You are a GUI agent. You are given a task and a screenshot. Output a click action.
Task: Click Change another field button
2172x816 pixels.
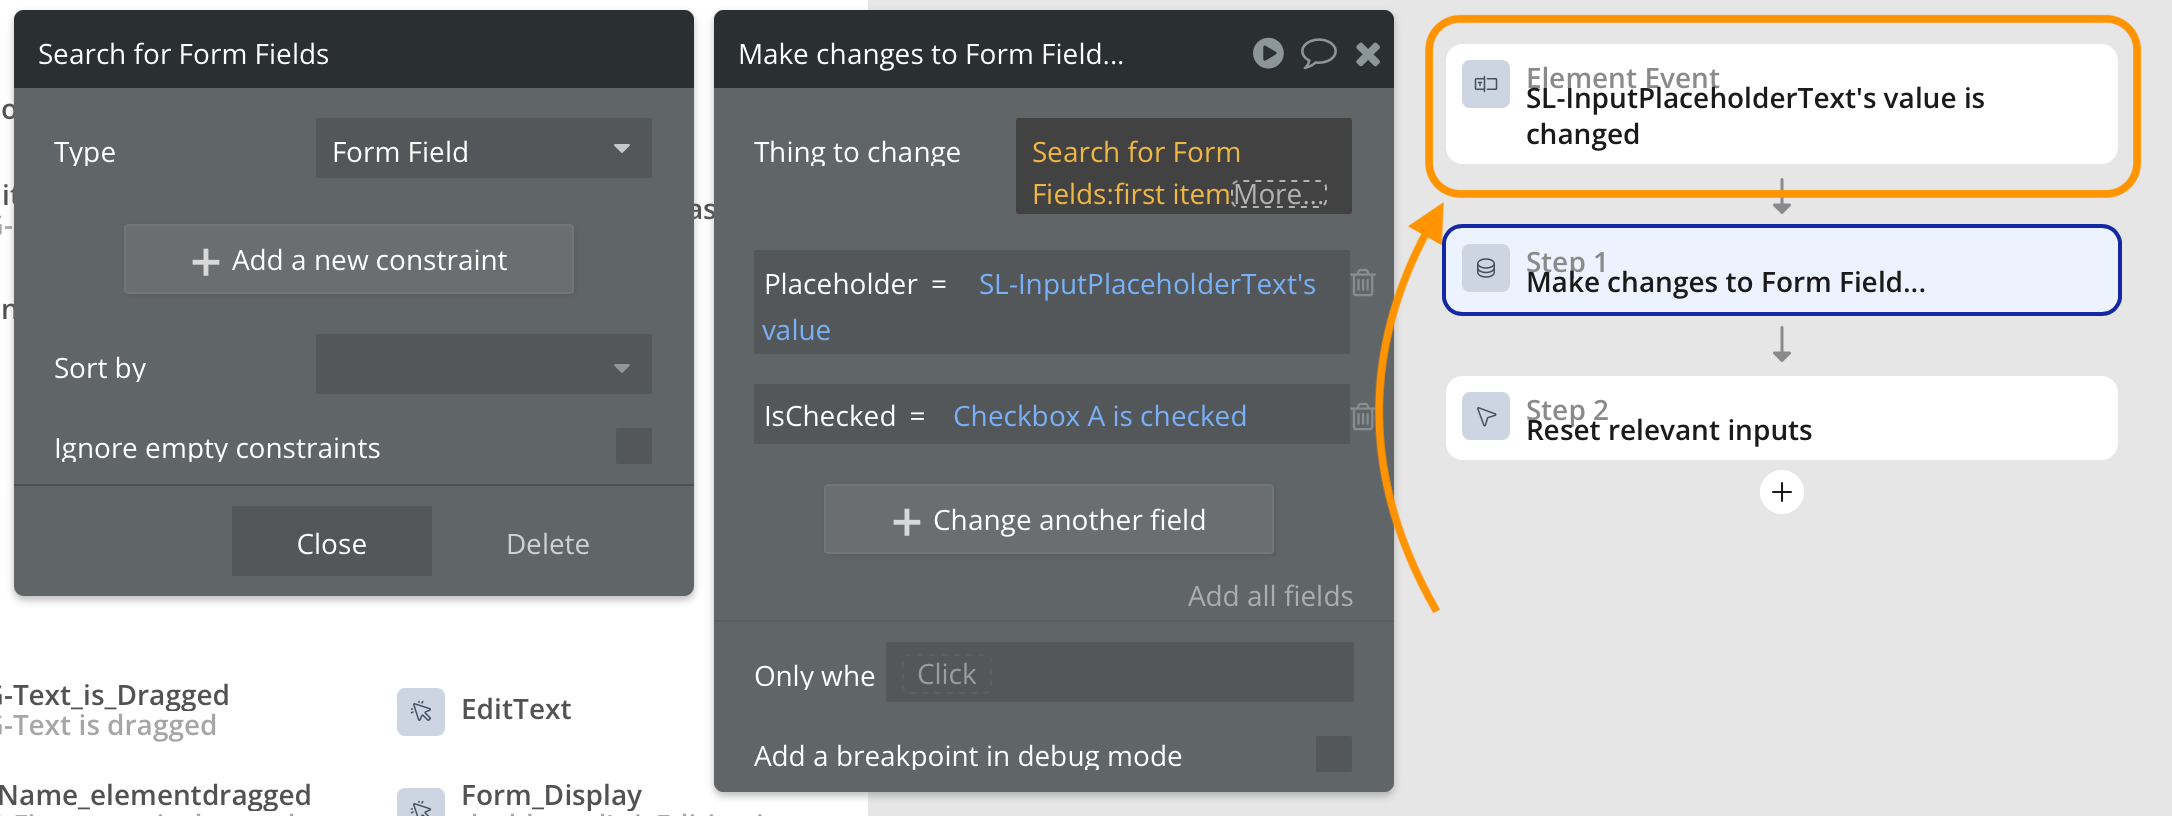pyautogui.click(x=1049, y=519)
